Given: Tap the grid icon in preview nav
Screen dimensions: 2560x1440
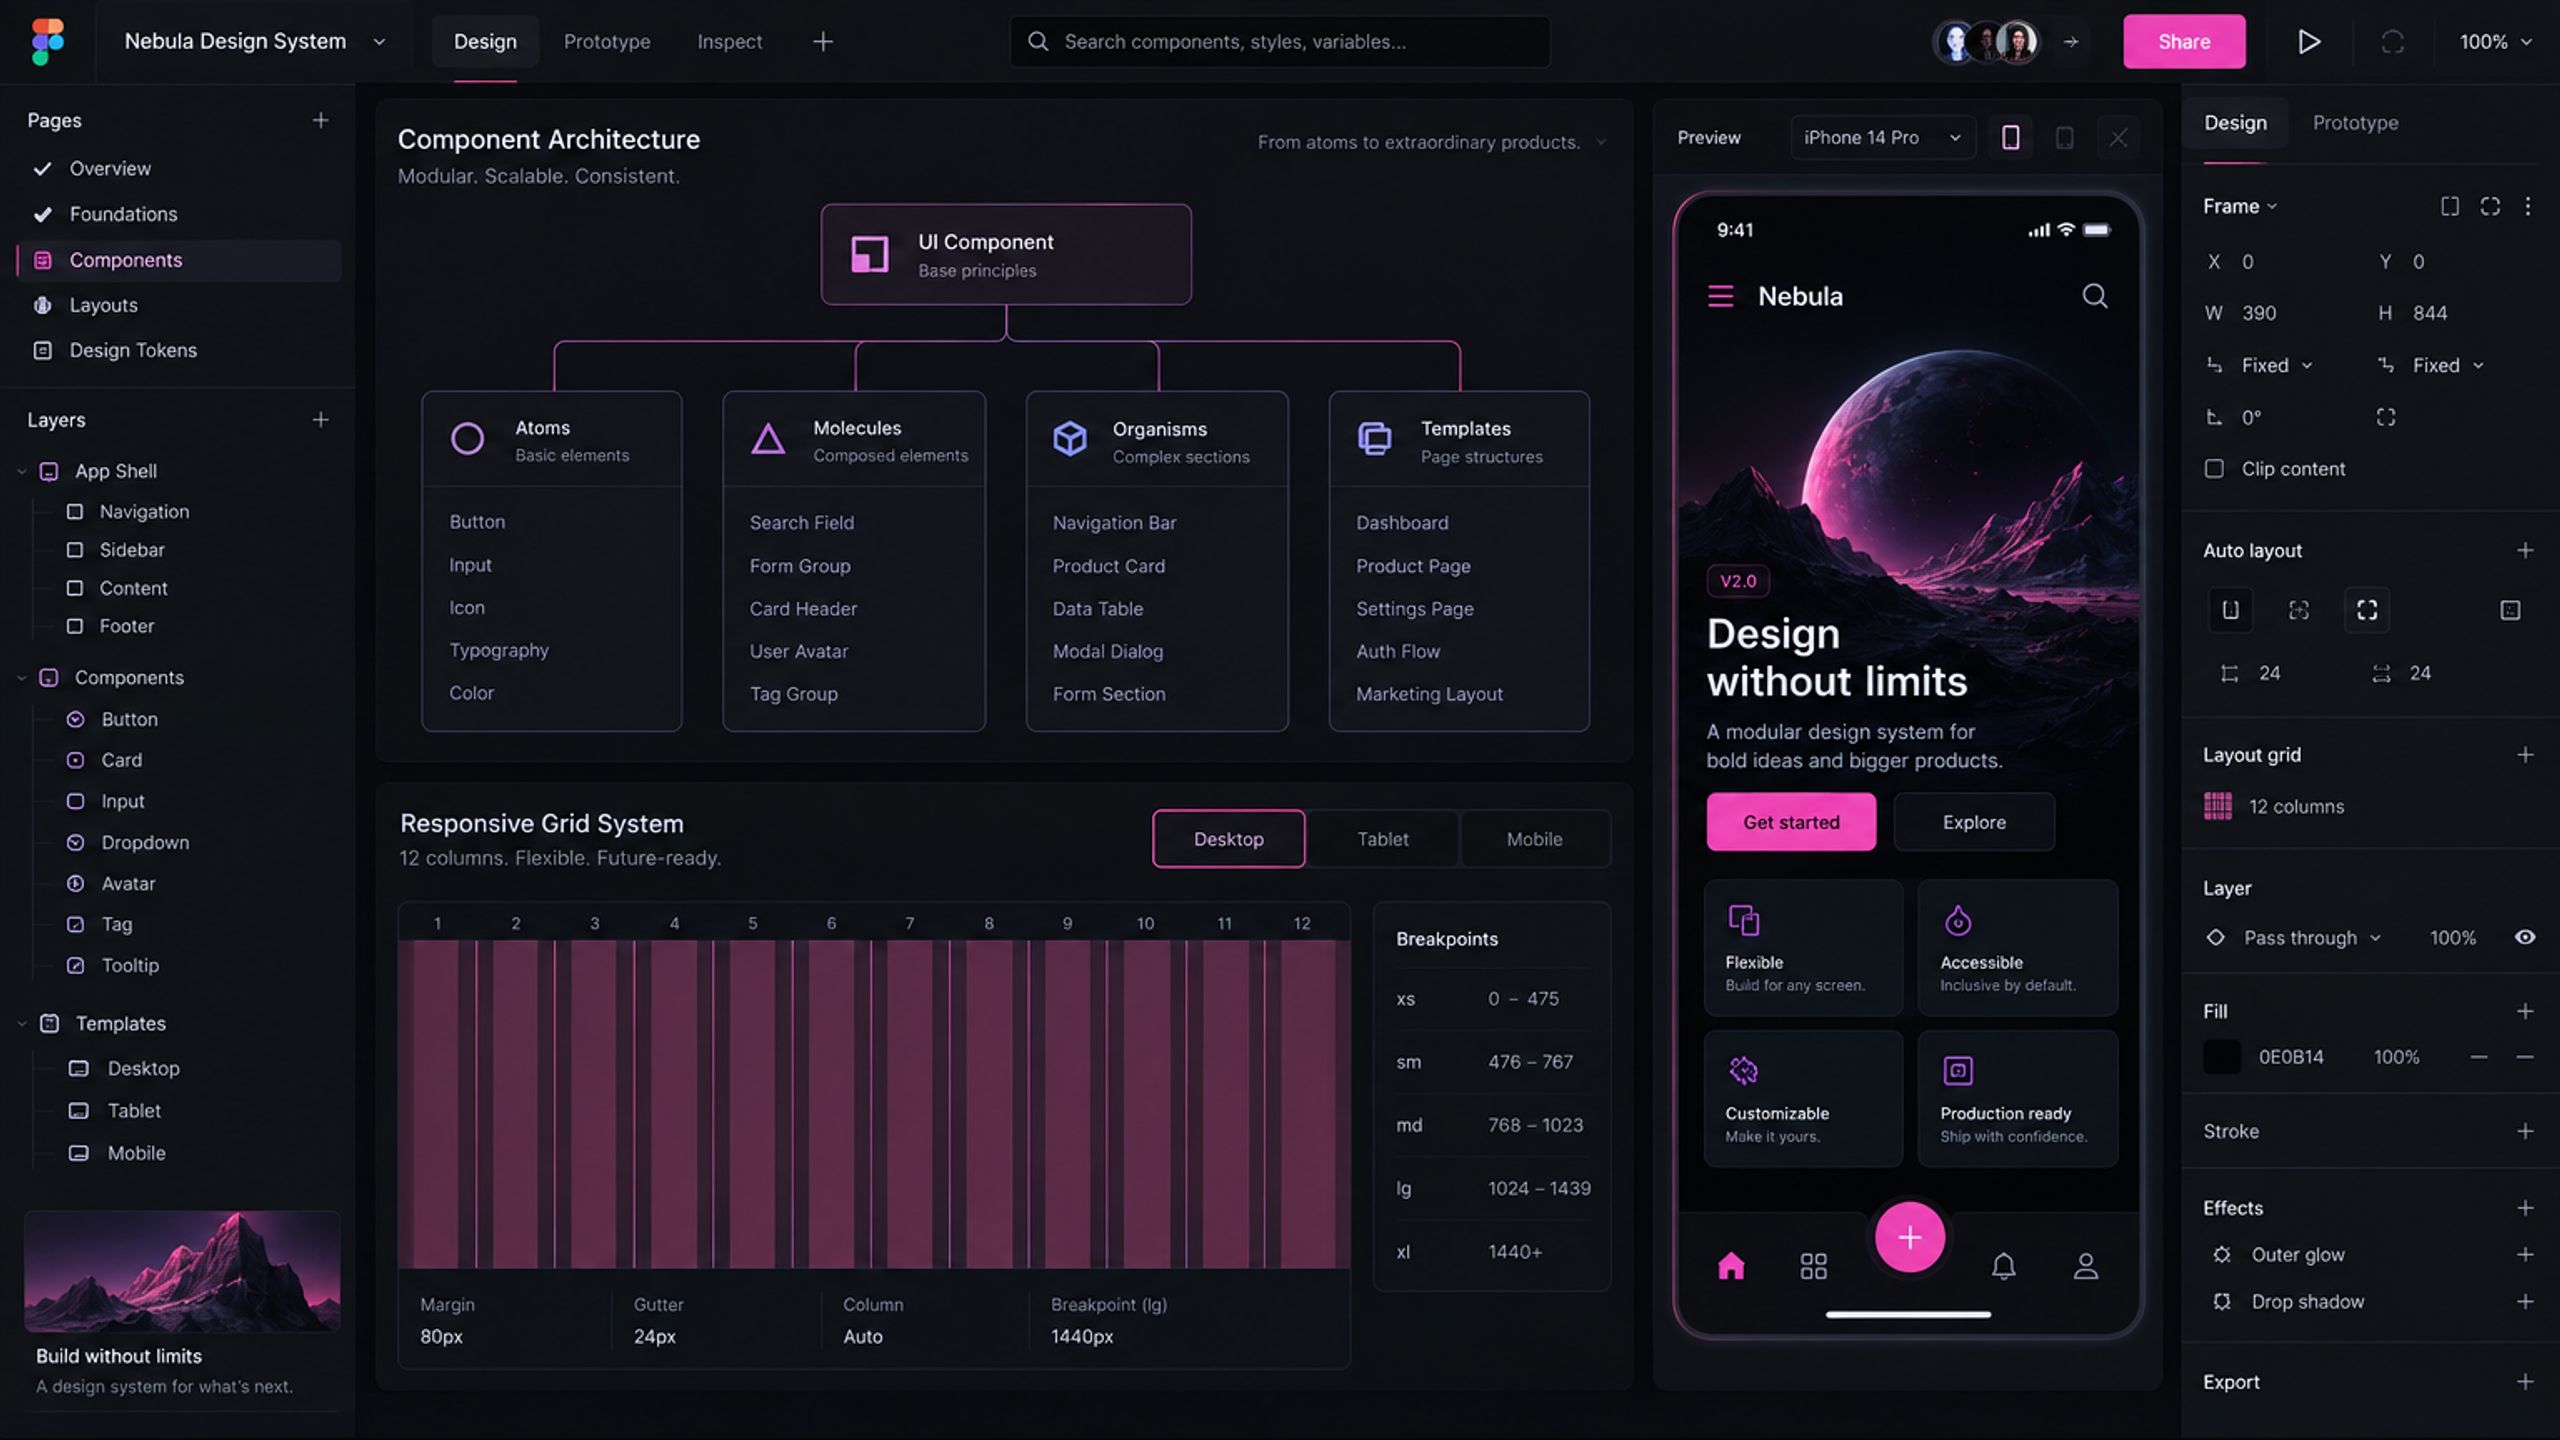Looking at the screenshot, I should click(1813, 1266).
